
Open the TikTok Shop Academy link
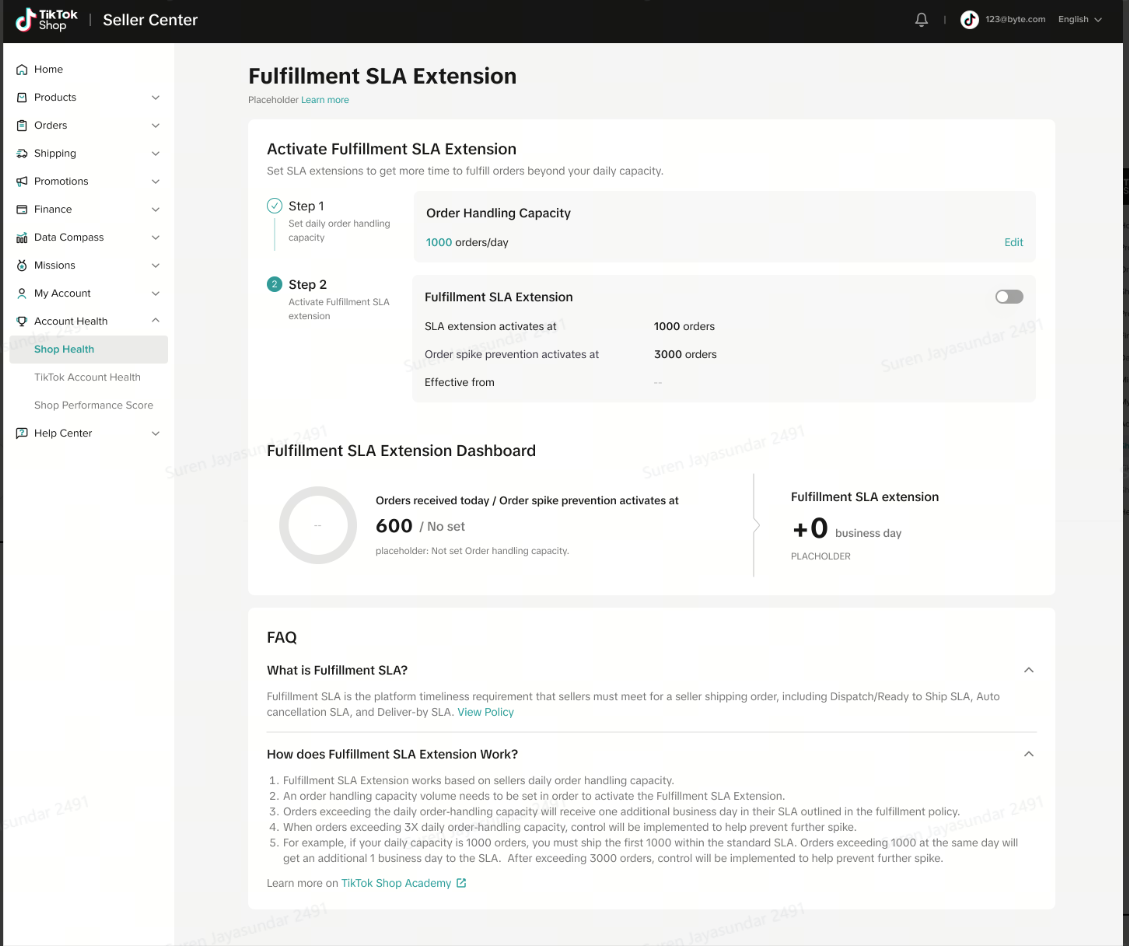pos(396,884)
